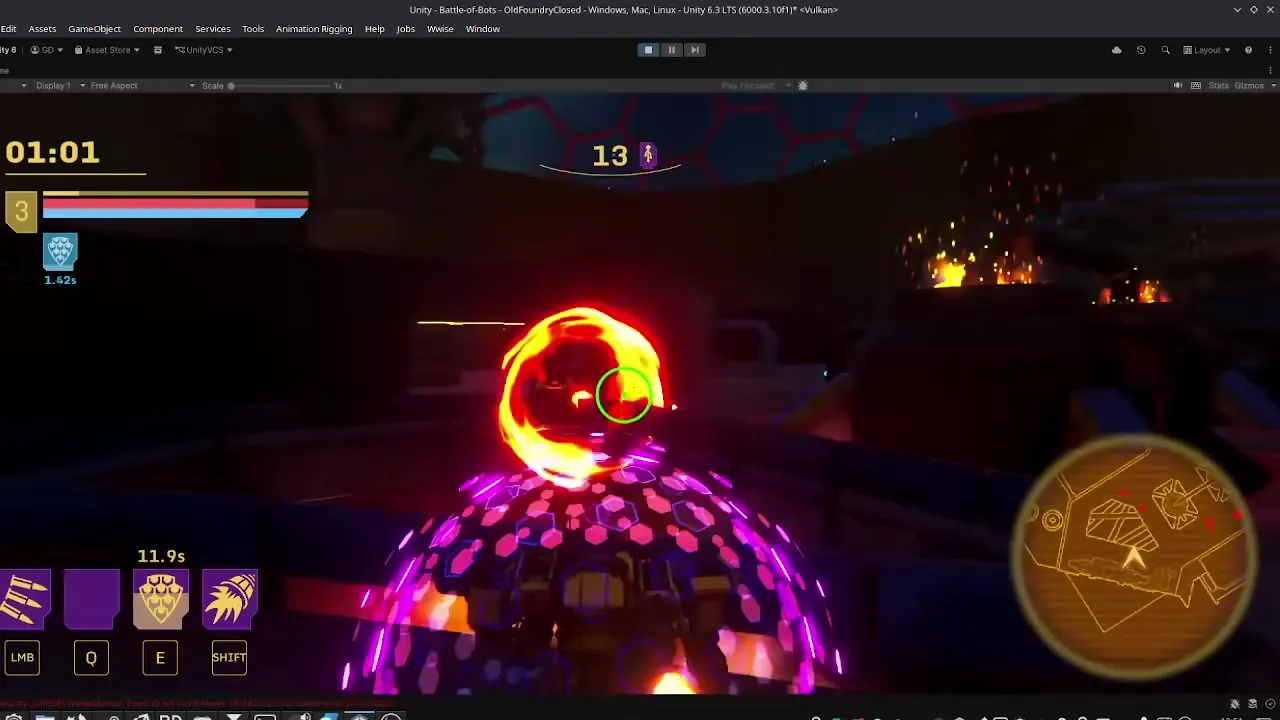Click the shield buff icon showing 1.62s
Viewport: 1280px width, 720px height.
pos(60,252)
